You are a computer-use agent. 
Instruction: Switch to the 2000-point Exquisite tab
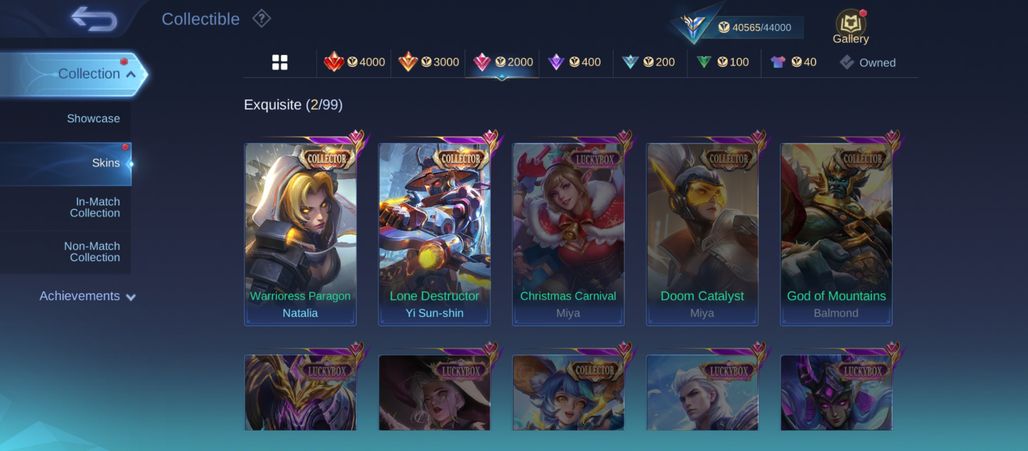coord(502,62)
